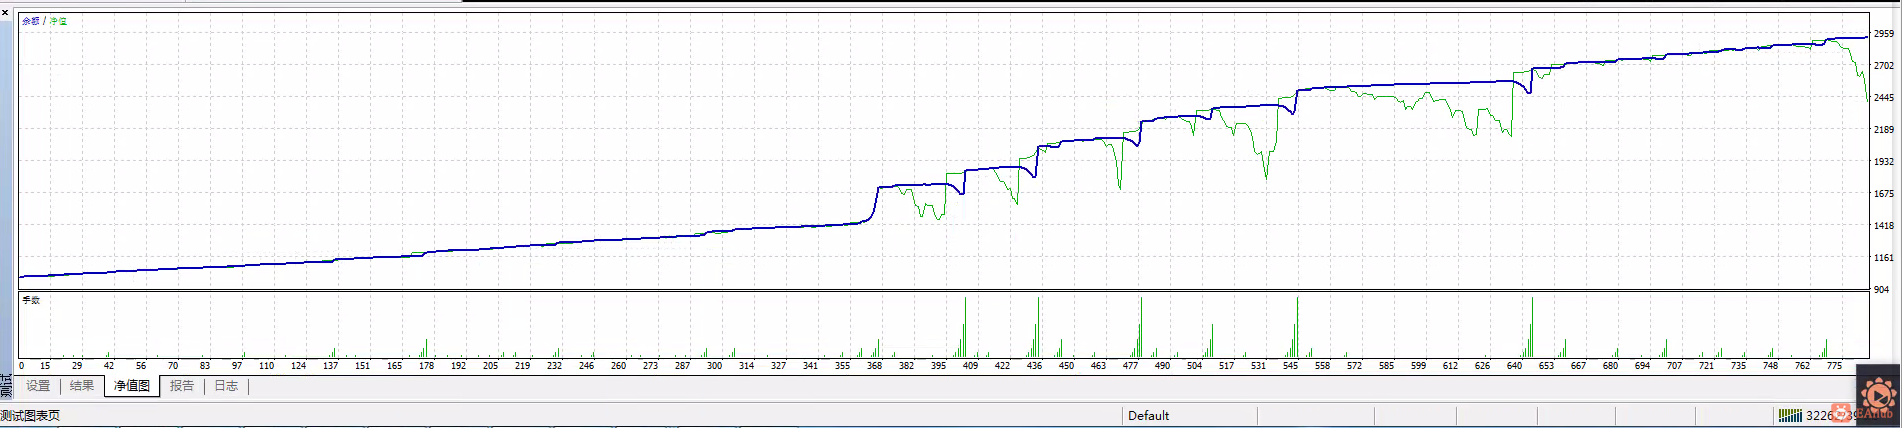Click the 178 mark on the horizontal axis
The width and height of the screenshot is (1902, 428).
click(x=426, y=366)
